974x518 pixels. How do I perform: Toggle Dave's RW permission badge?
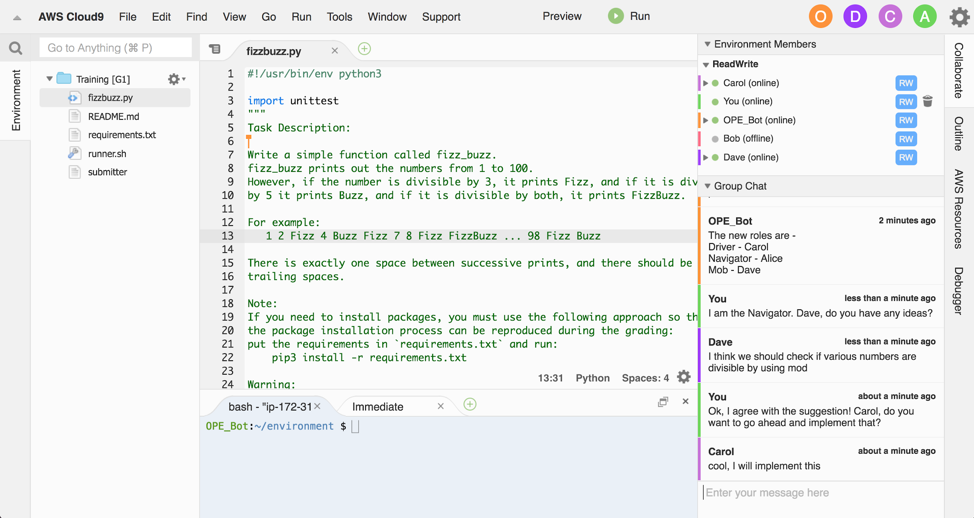[906, 158]
